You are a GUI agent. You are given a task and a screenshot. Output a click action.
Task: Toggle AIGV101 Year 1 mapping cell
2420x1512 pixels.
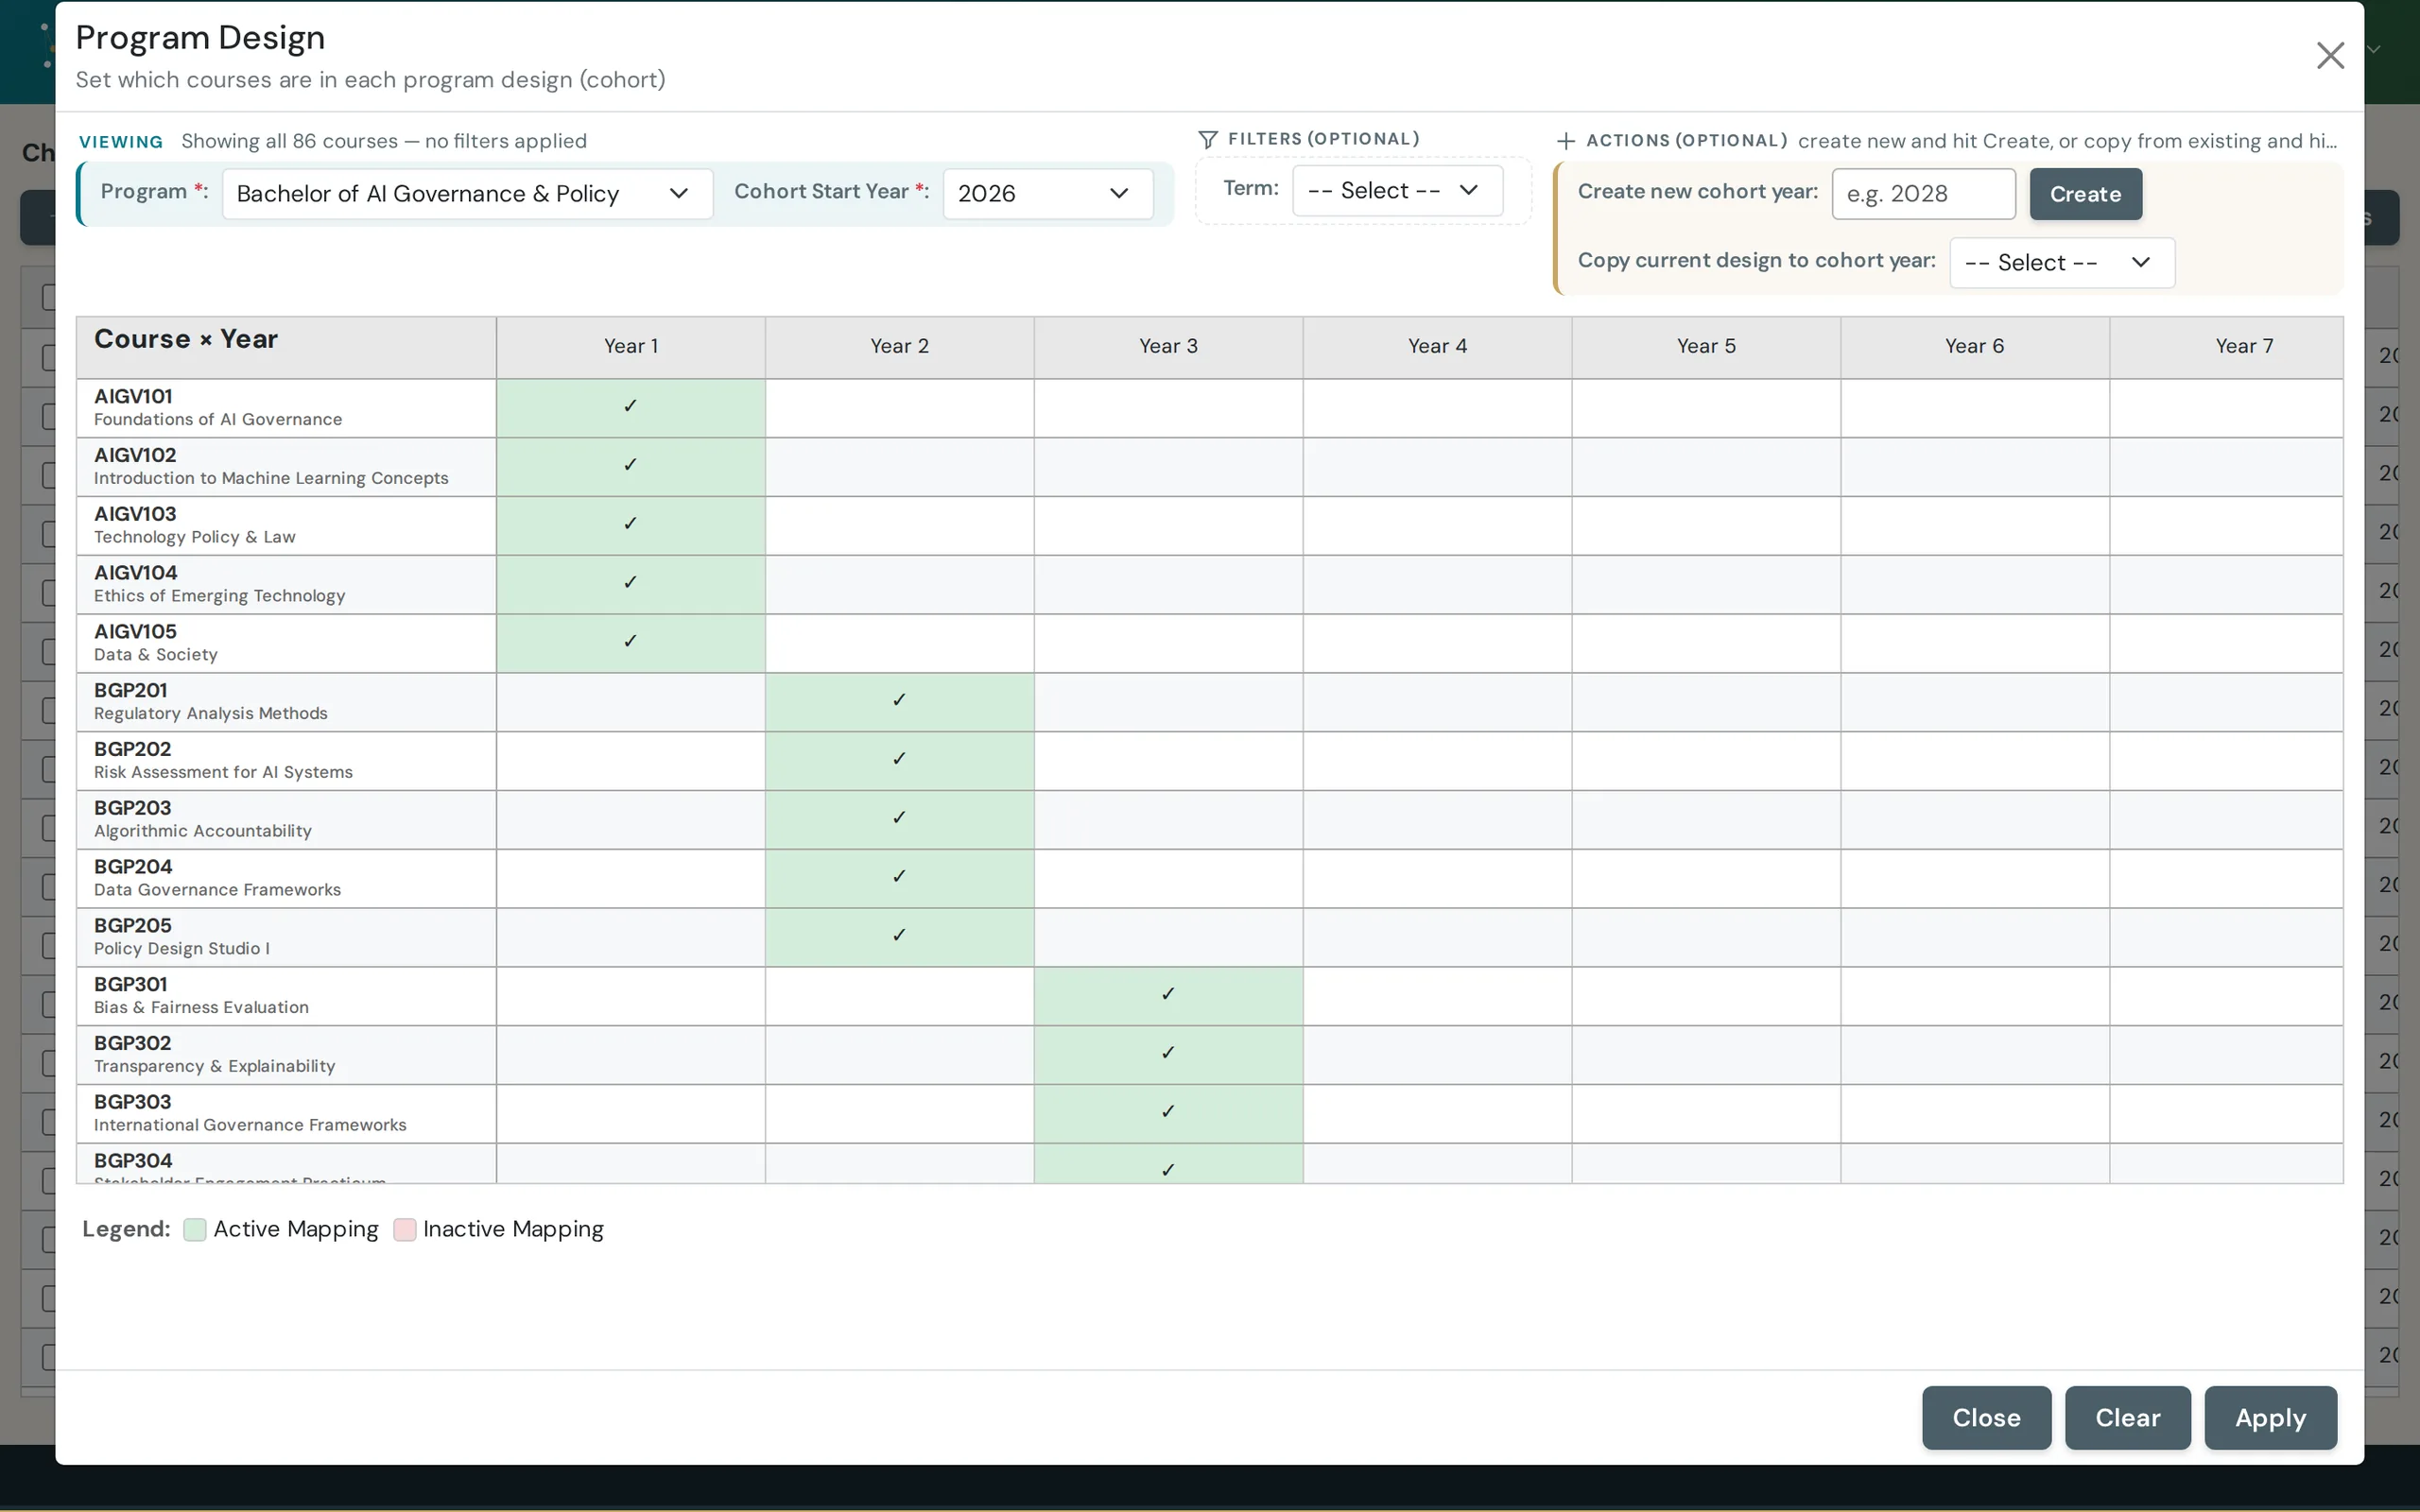[631, 407]
